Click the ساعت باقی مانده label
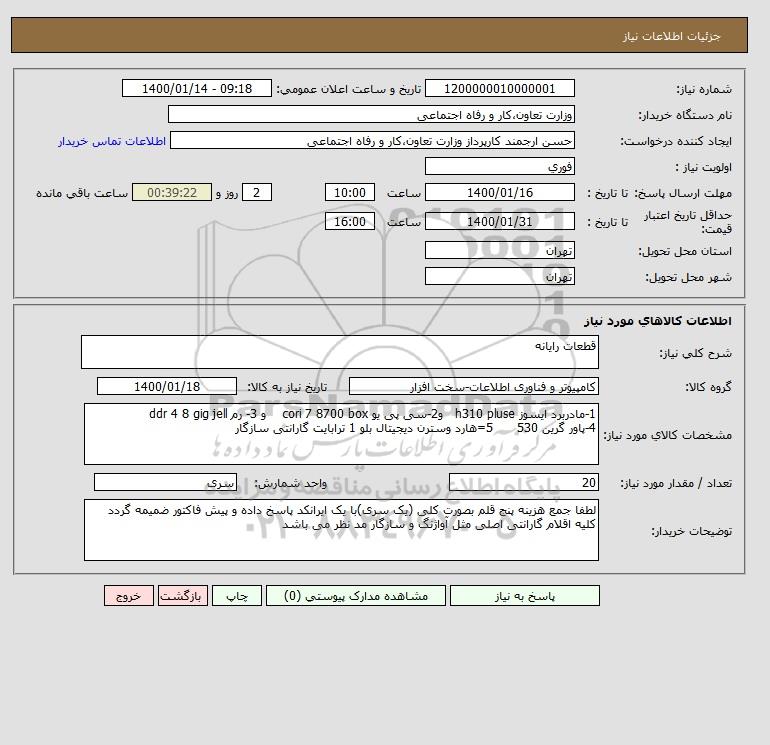This screenshot has height=745, width=770. pos(82,193)
